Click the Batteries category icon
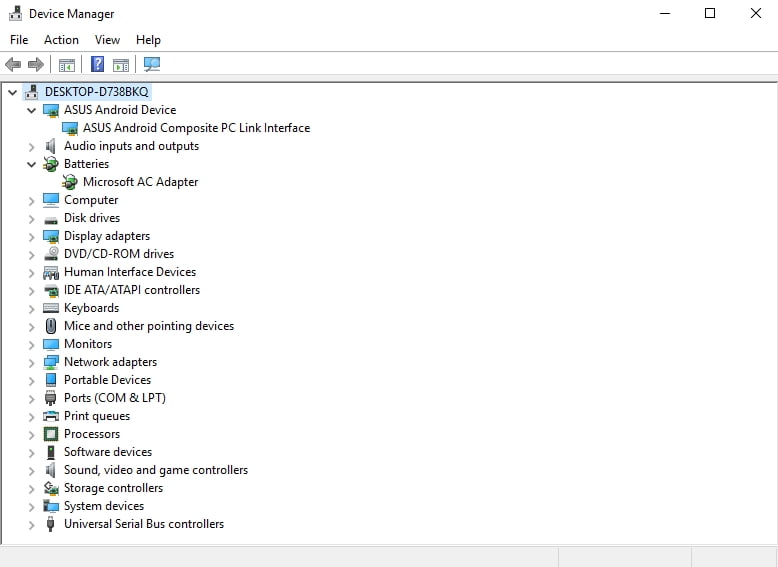Image resolution: width=778 pixels, height=567 pixels. click(51, 164)
